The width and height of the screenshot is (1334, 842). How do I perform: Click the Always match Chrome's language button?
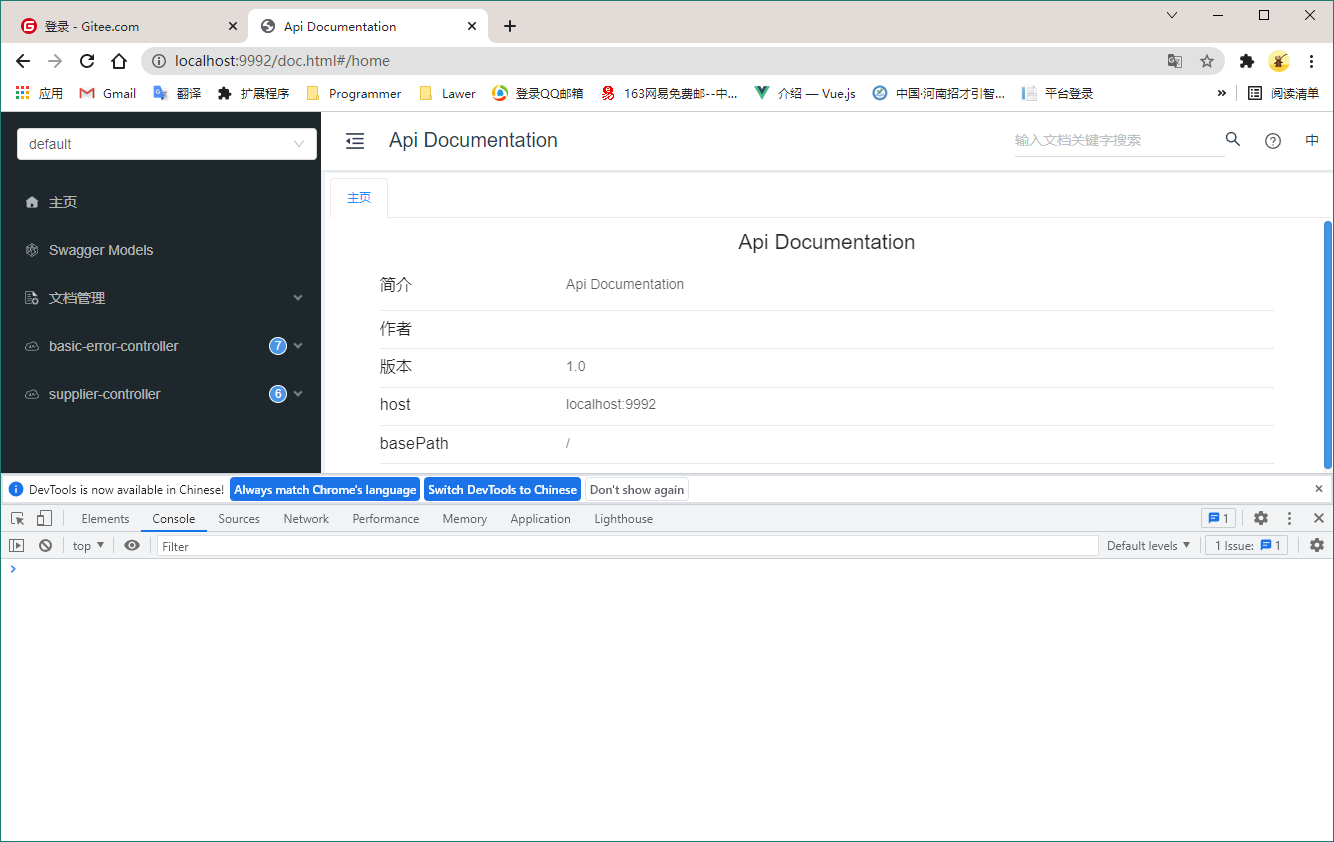click(325, 489)
